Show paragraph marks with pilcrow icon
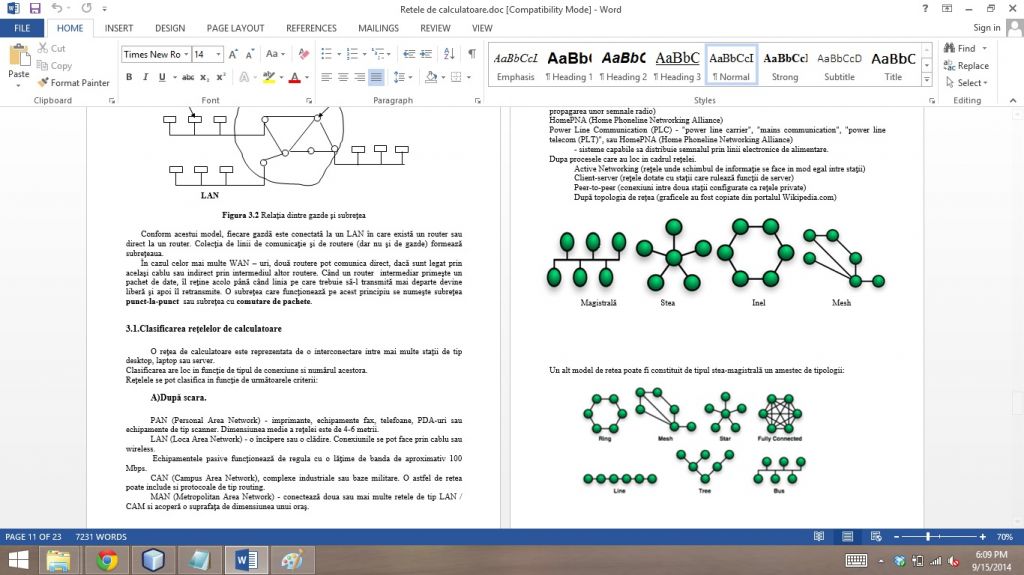The width and height of the screenshot is (1024, 575). click(471, 54)
